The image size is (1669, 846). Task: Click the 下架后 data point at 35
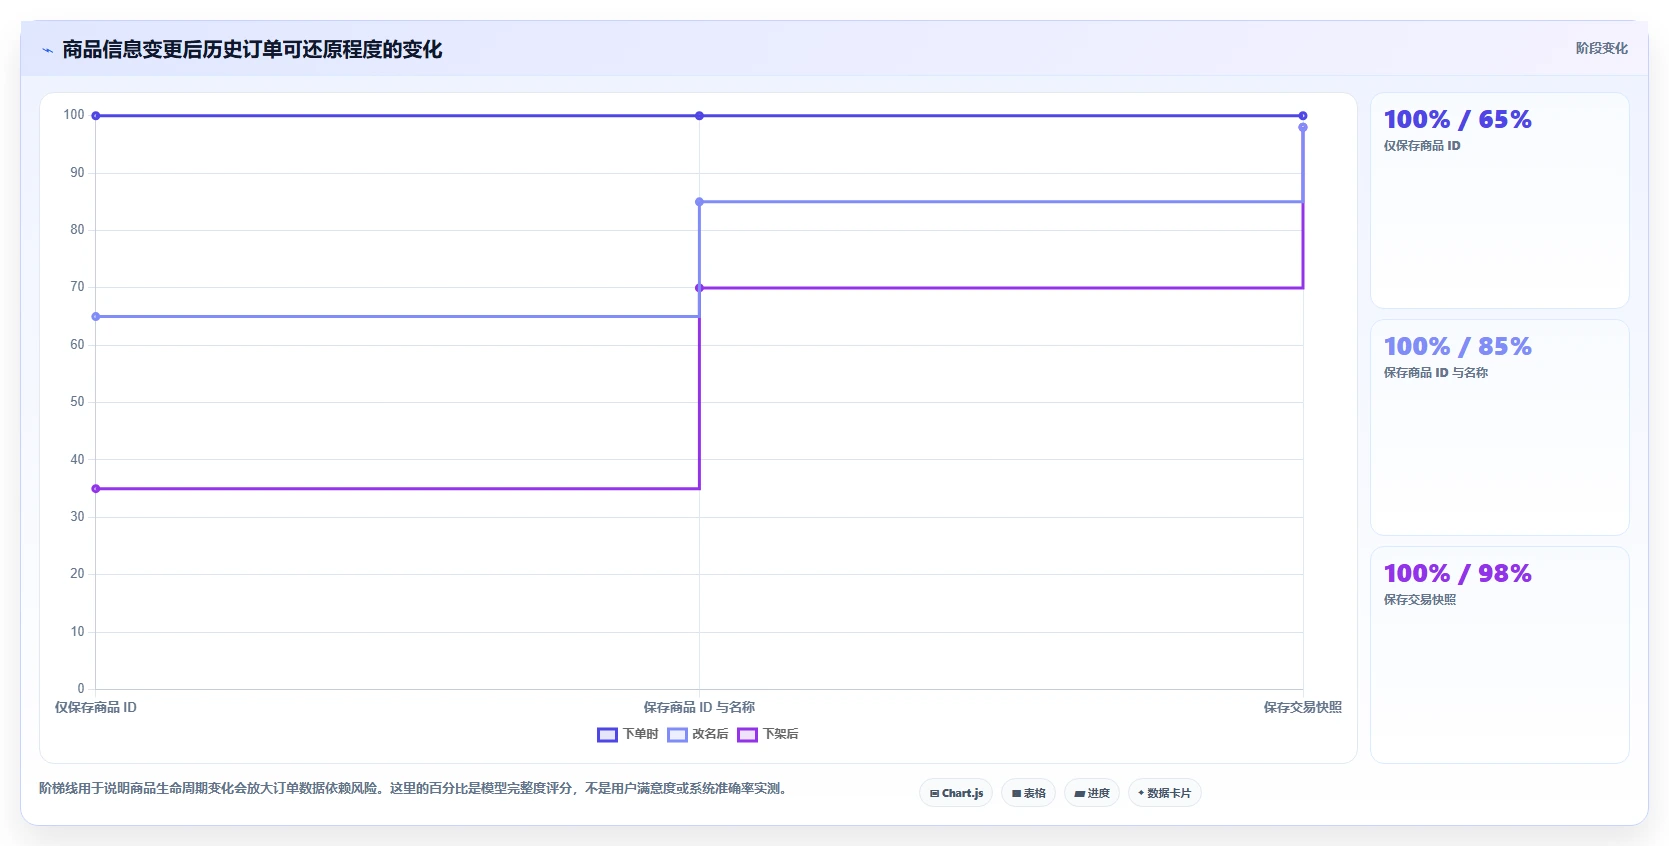point(96,489)
